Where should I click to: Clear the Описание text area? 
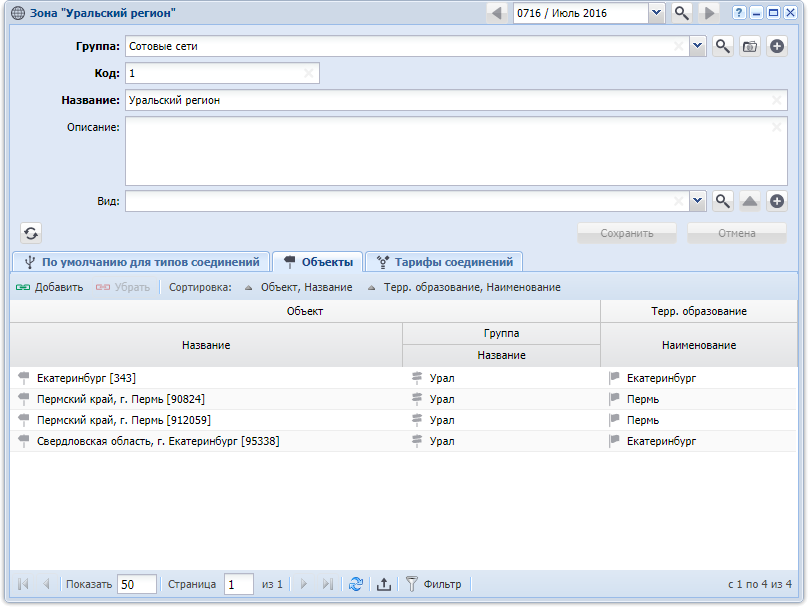(x=777, y=127)
